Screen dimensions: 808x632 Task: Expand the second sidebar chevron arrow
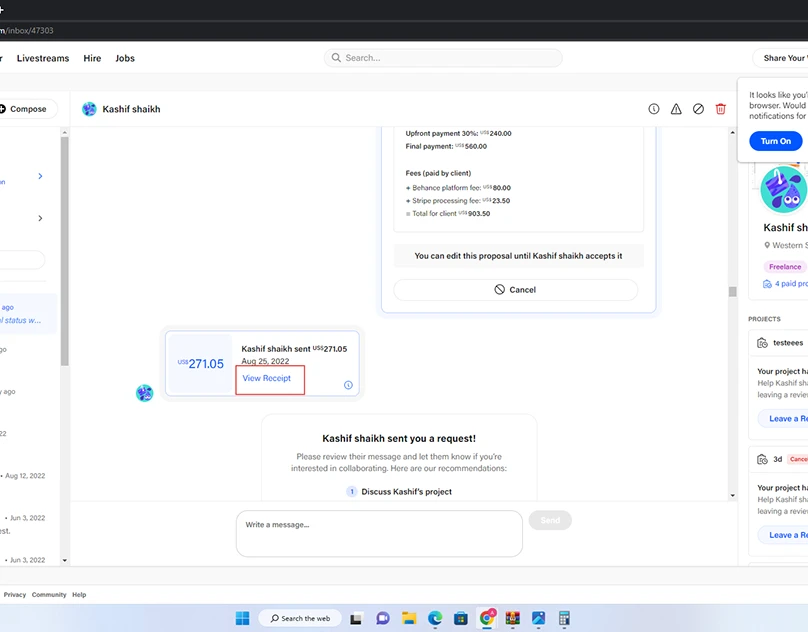pyautogui.click(x=40, y=218)
